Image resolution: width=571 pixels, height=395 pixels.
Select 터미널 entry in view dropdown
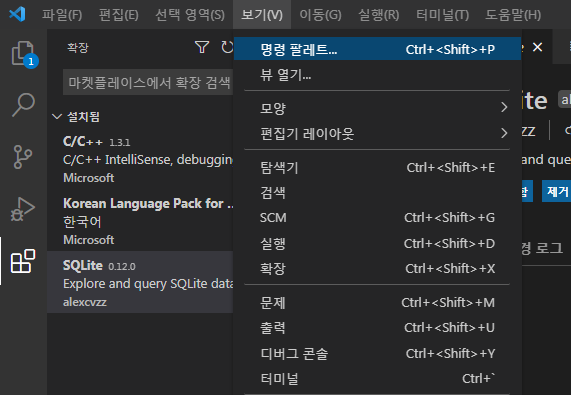tap(377, 379)
